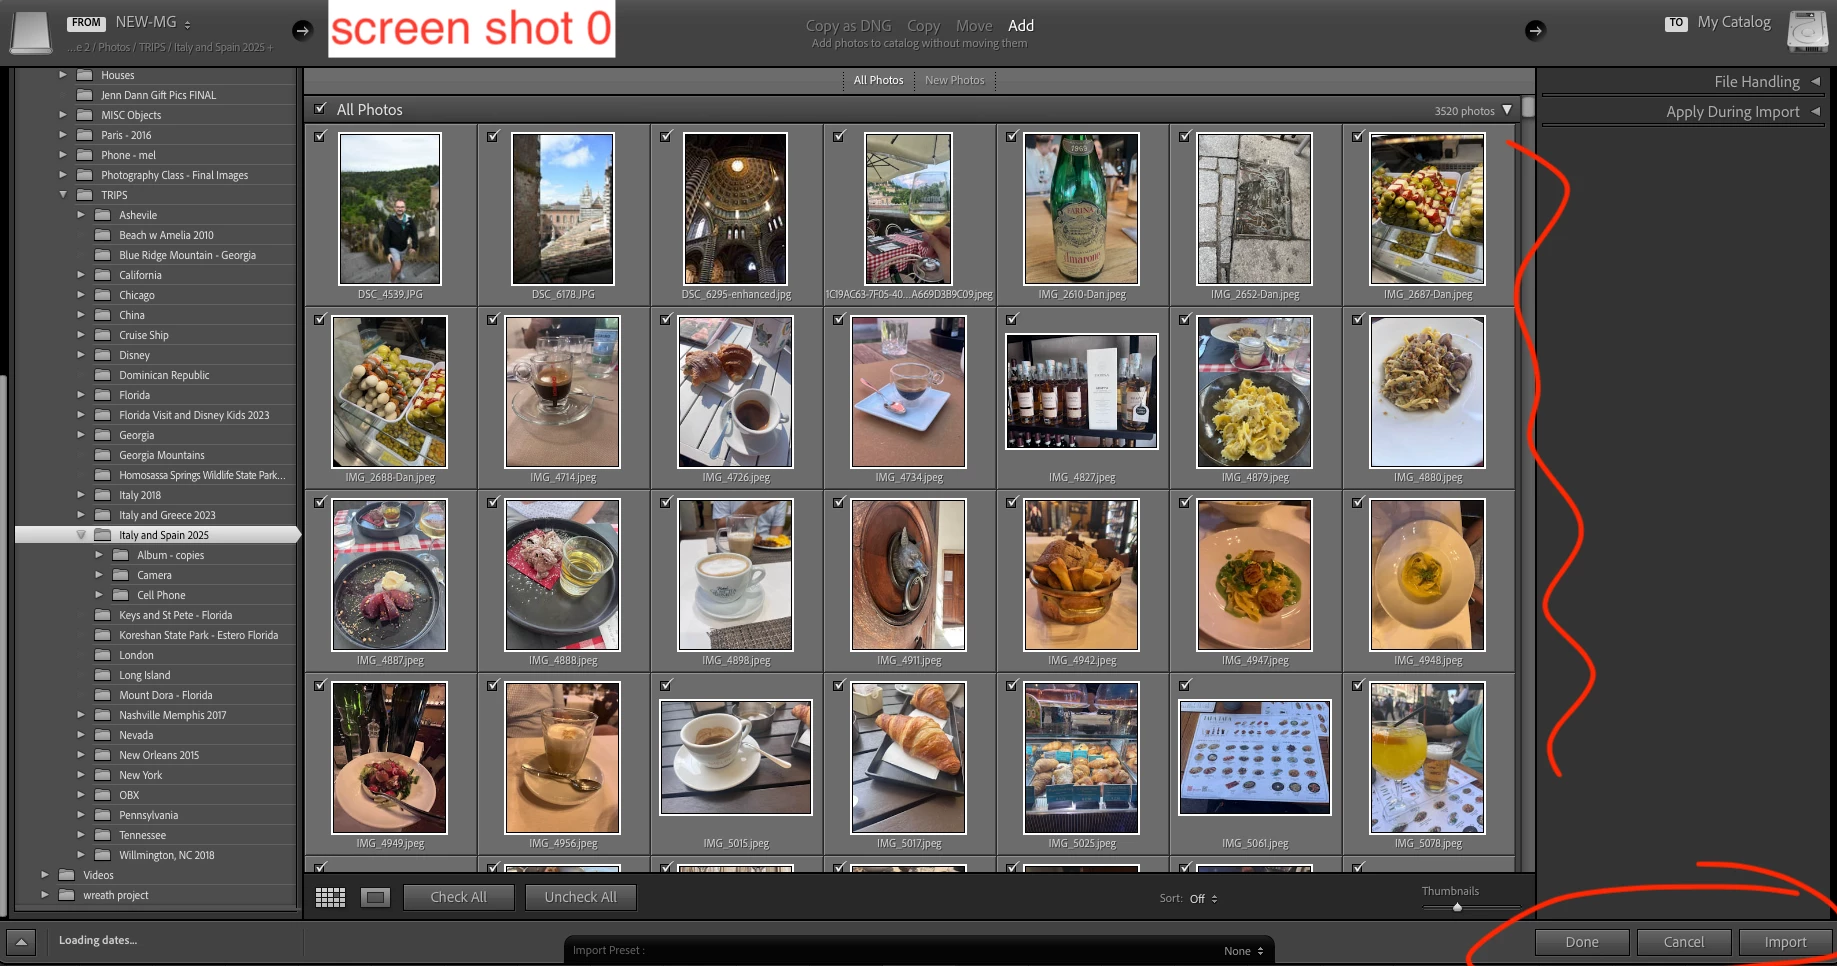Screen dimensions: 1837x966
Task: Uncheck the DSC_6178.JPG photo checkbox
Action: tap(493, 136)
